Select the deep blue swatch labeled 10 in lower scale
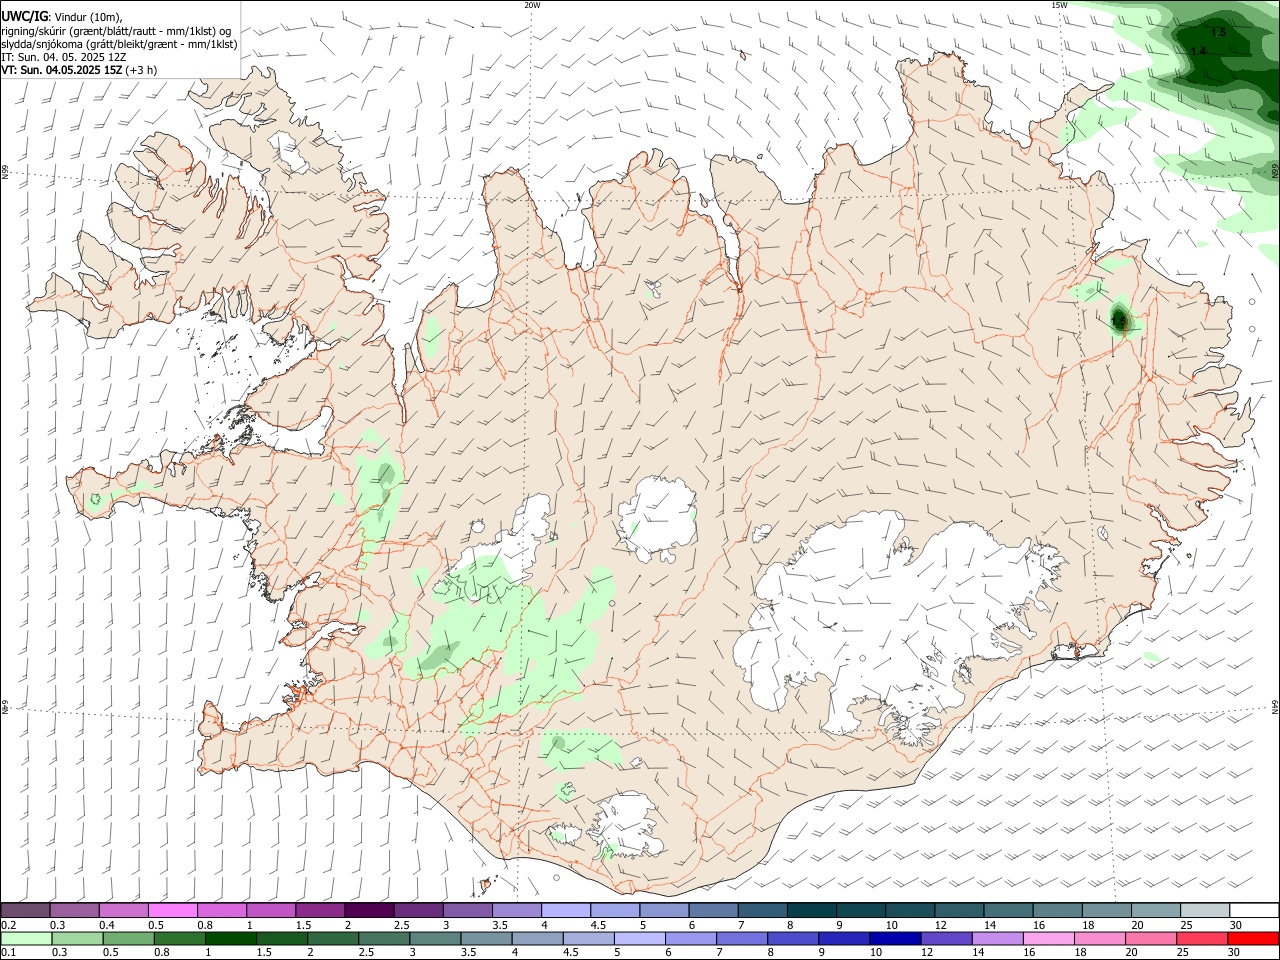 click(x=894, y=939)
